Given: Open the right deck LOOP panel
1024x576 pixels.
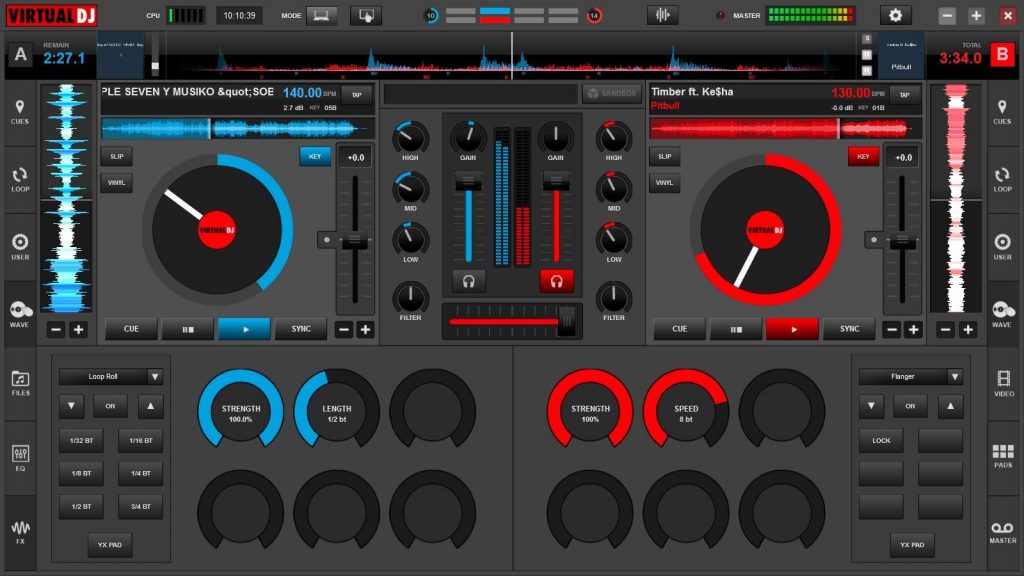Looking at the screenshot, I should [1002, 180].
